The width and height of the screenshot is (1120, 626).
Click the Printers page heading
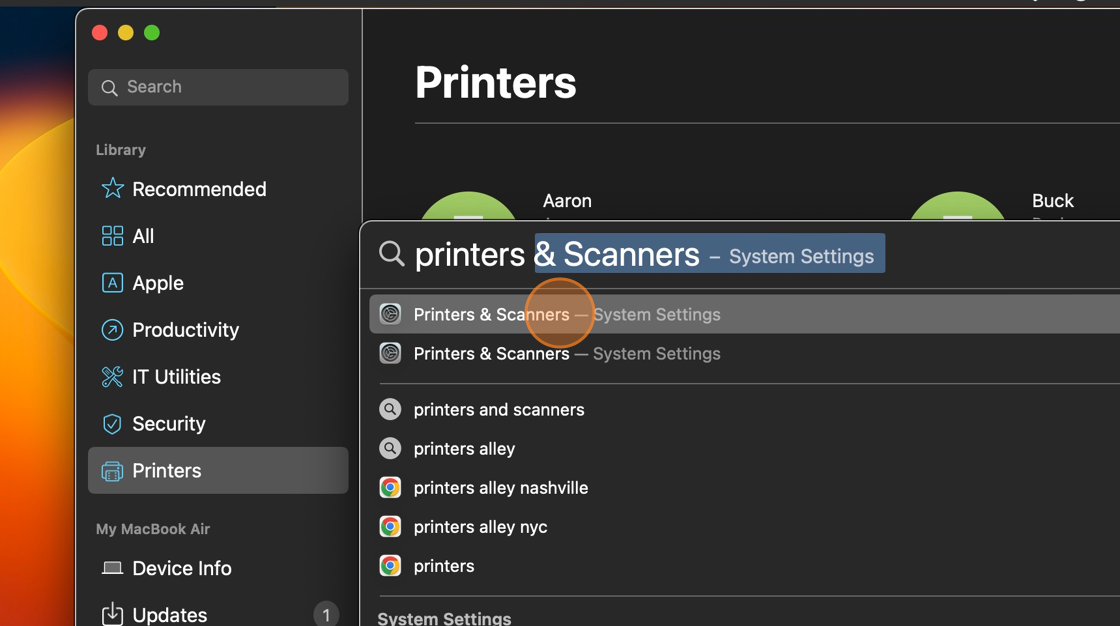point(496,83)
